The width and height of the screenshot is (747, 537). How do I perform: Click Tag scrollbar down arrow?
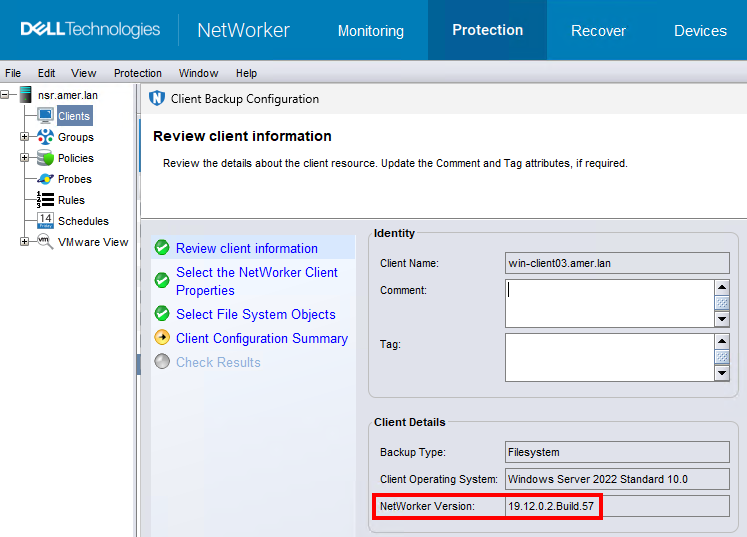coord(722,373)
